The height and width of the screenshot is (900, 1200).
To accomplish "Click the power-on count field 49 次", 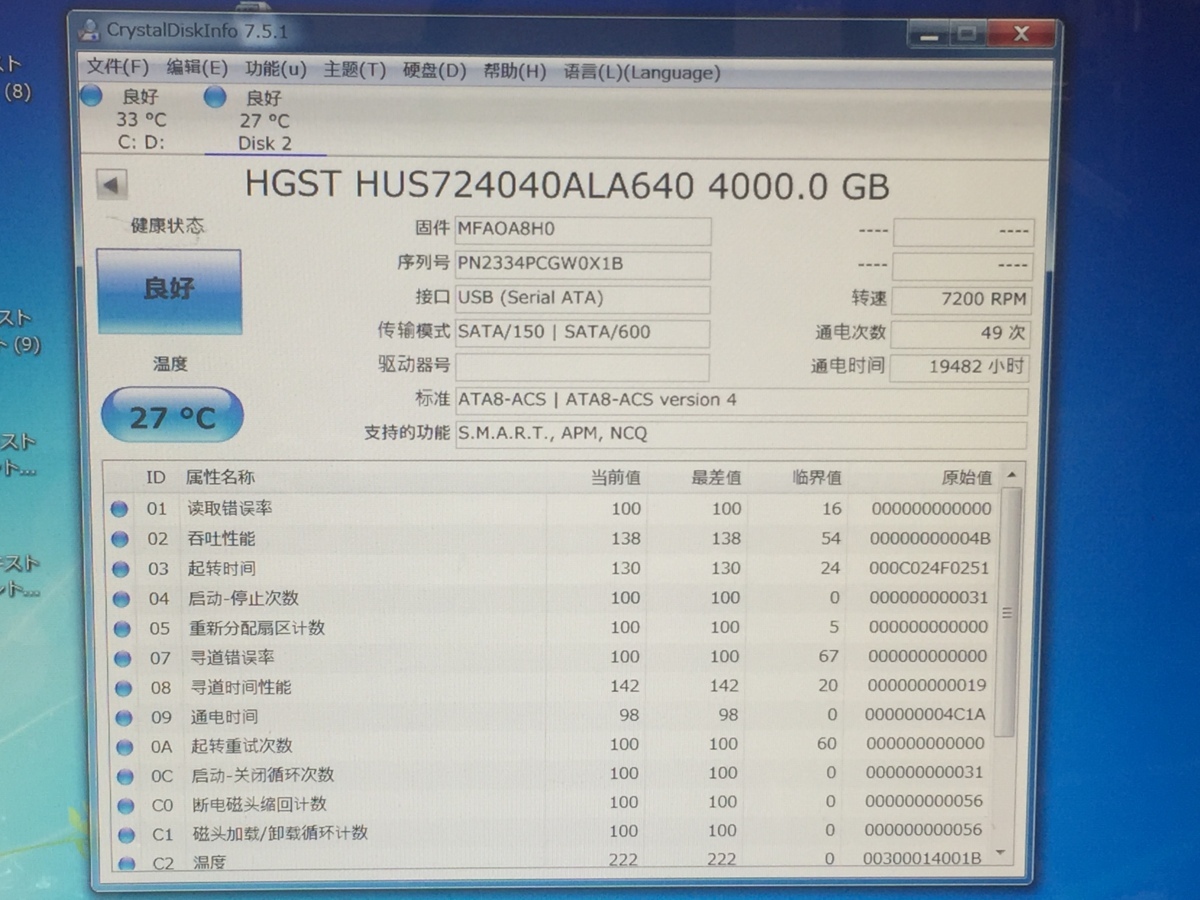I will [960, 334].
